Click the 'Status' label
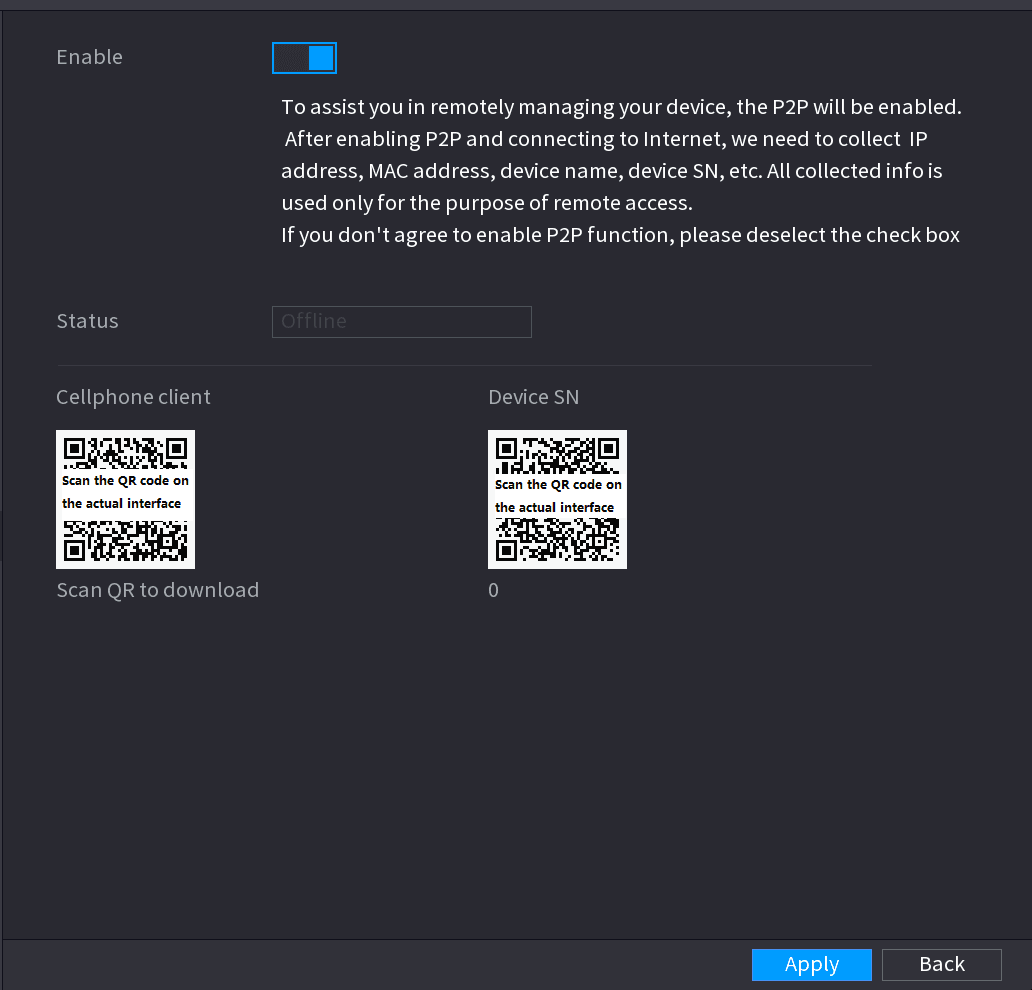Image resolution: width=1032 pixels, height=990 pixels. point(88,321)
